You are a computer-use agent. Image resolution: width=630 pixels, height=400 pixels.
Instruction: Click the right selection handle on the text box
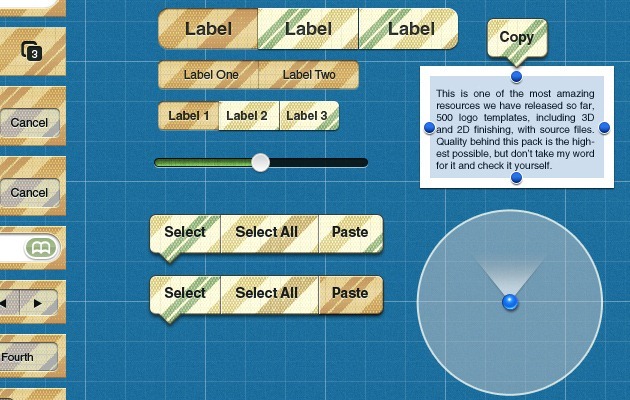[x=604, y=128]
